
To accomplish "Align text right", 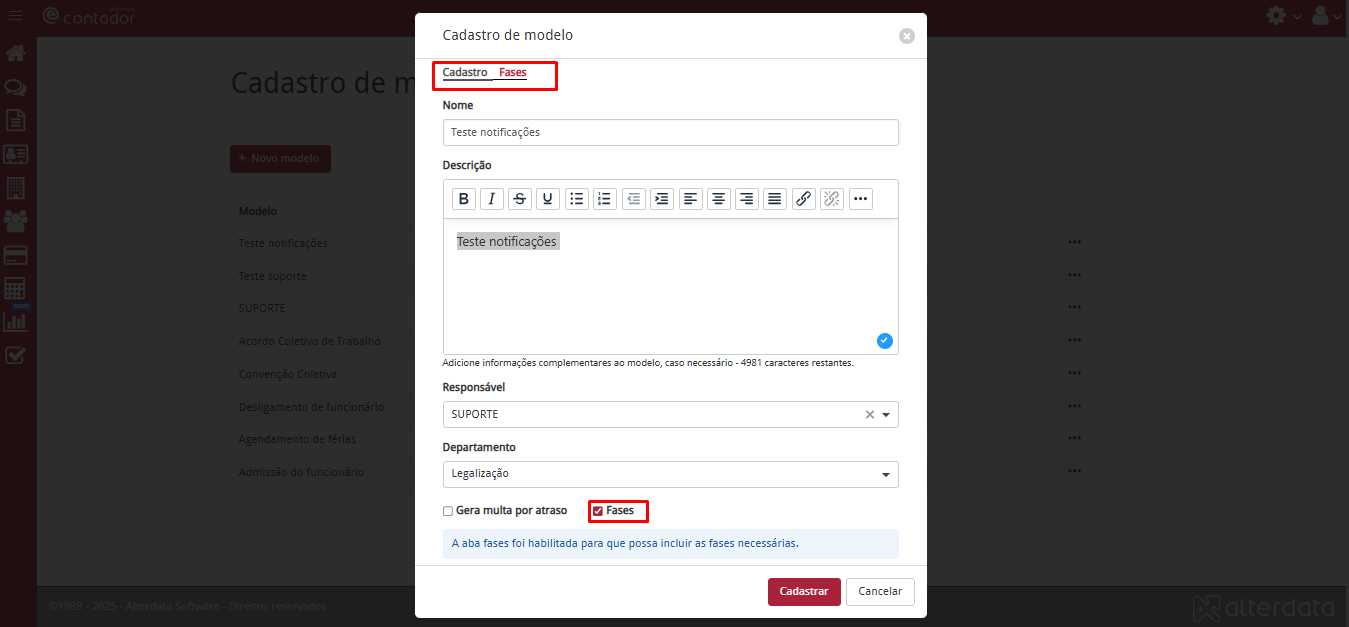I will [746, 199].
